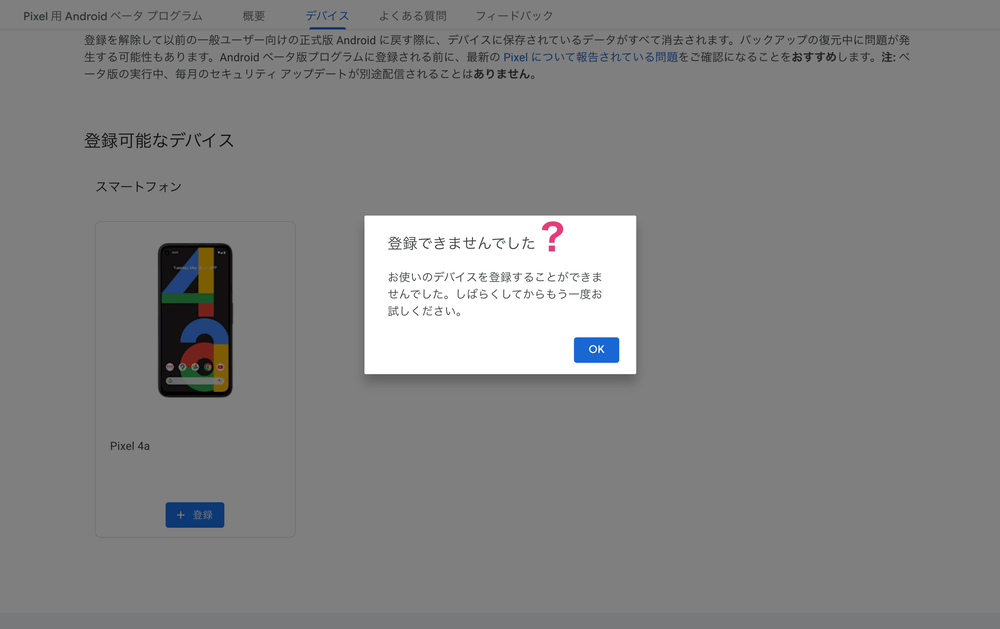The height and width of the screenshot is (629, 1000).
Task: Click the colorful 4a logo on the phone screen
Action: (194, 315)
